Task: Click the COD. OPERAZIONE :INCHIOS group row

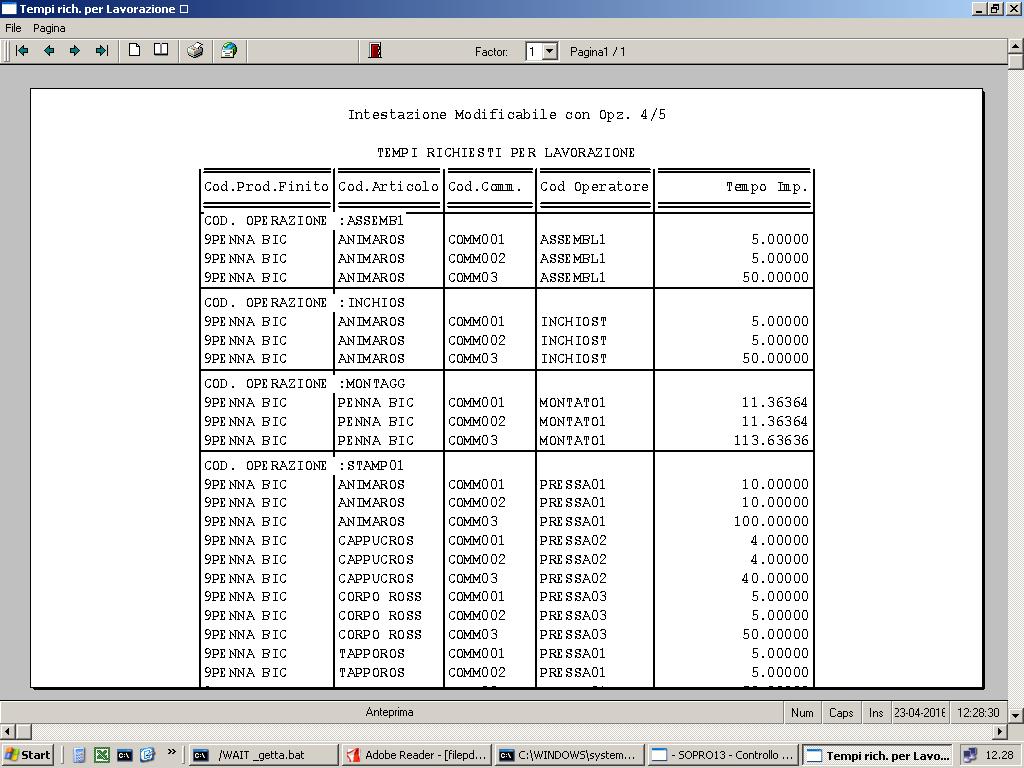Action: click(304, 303)
